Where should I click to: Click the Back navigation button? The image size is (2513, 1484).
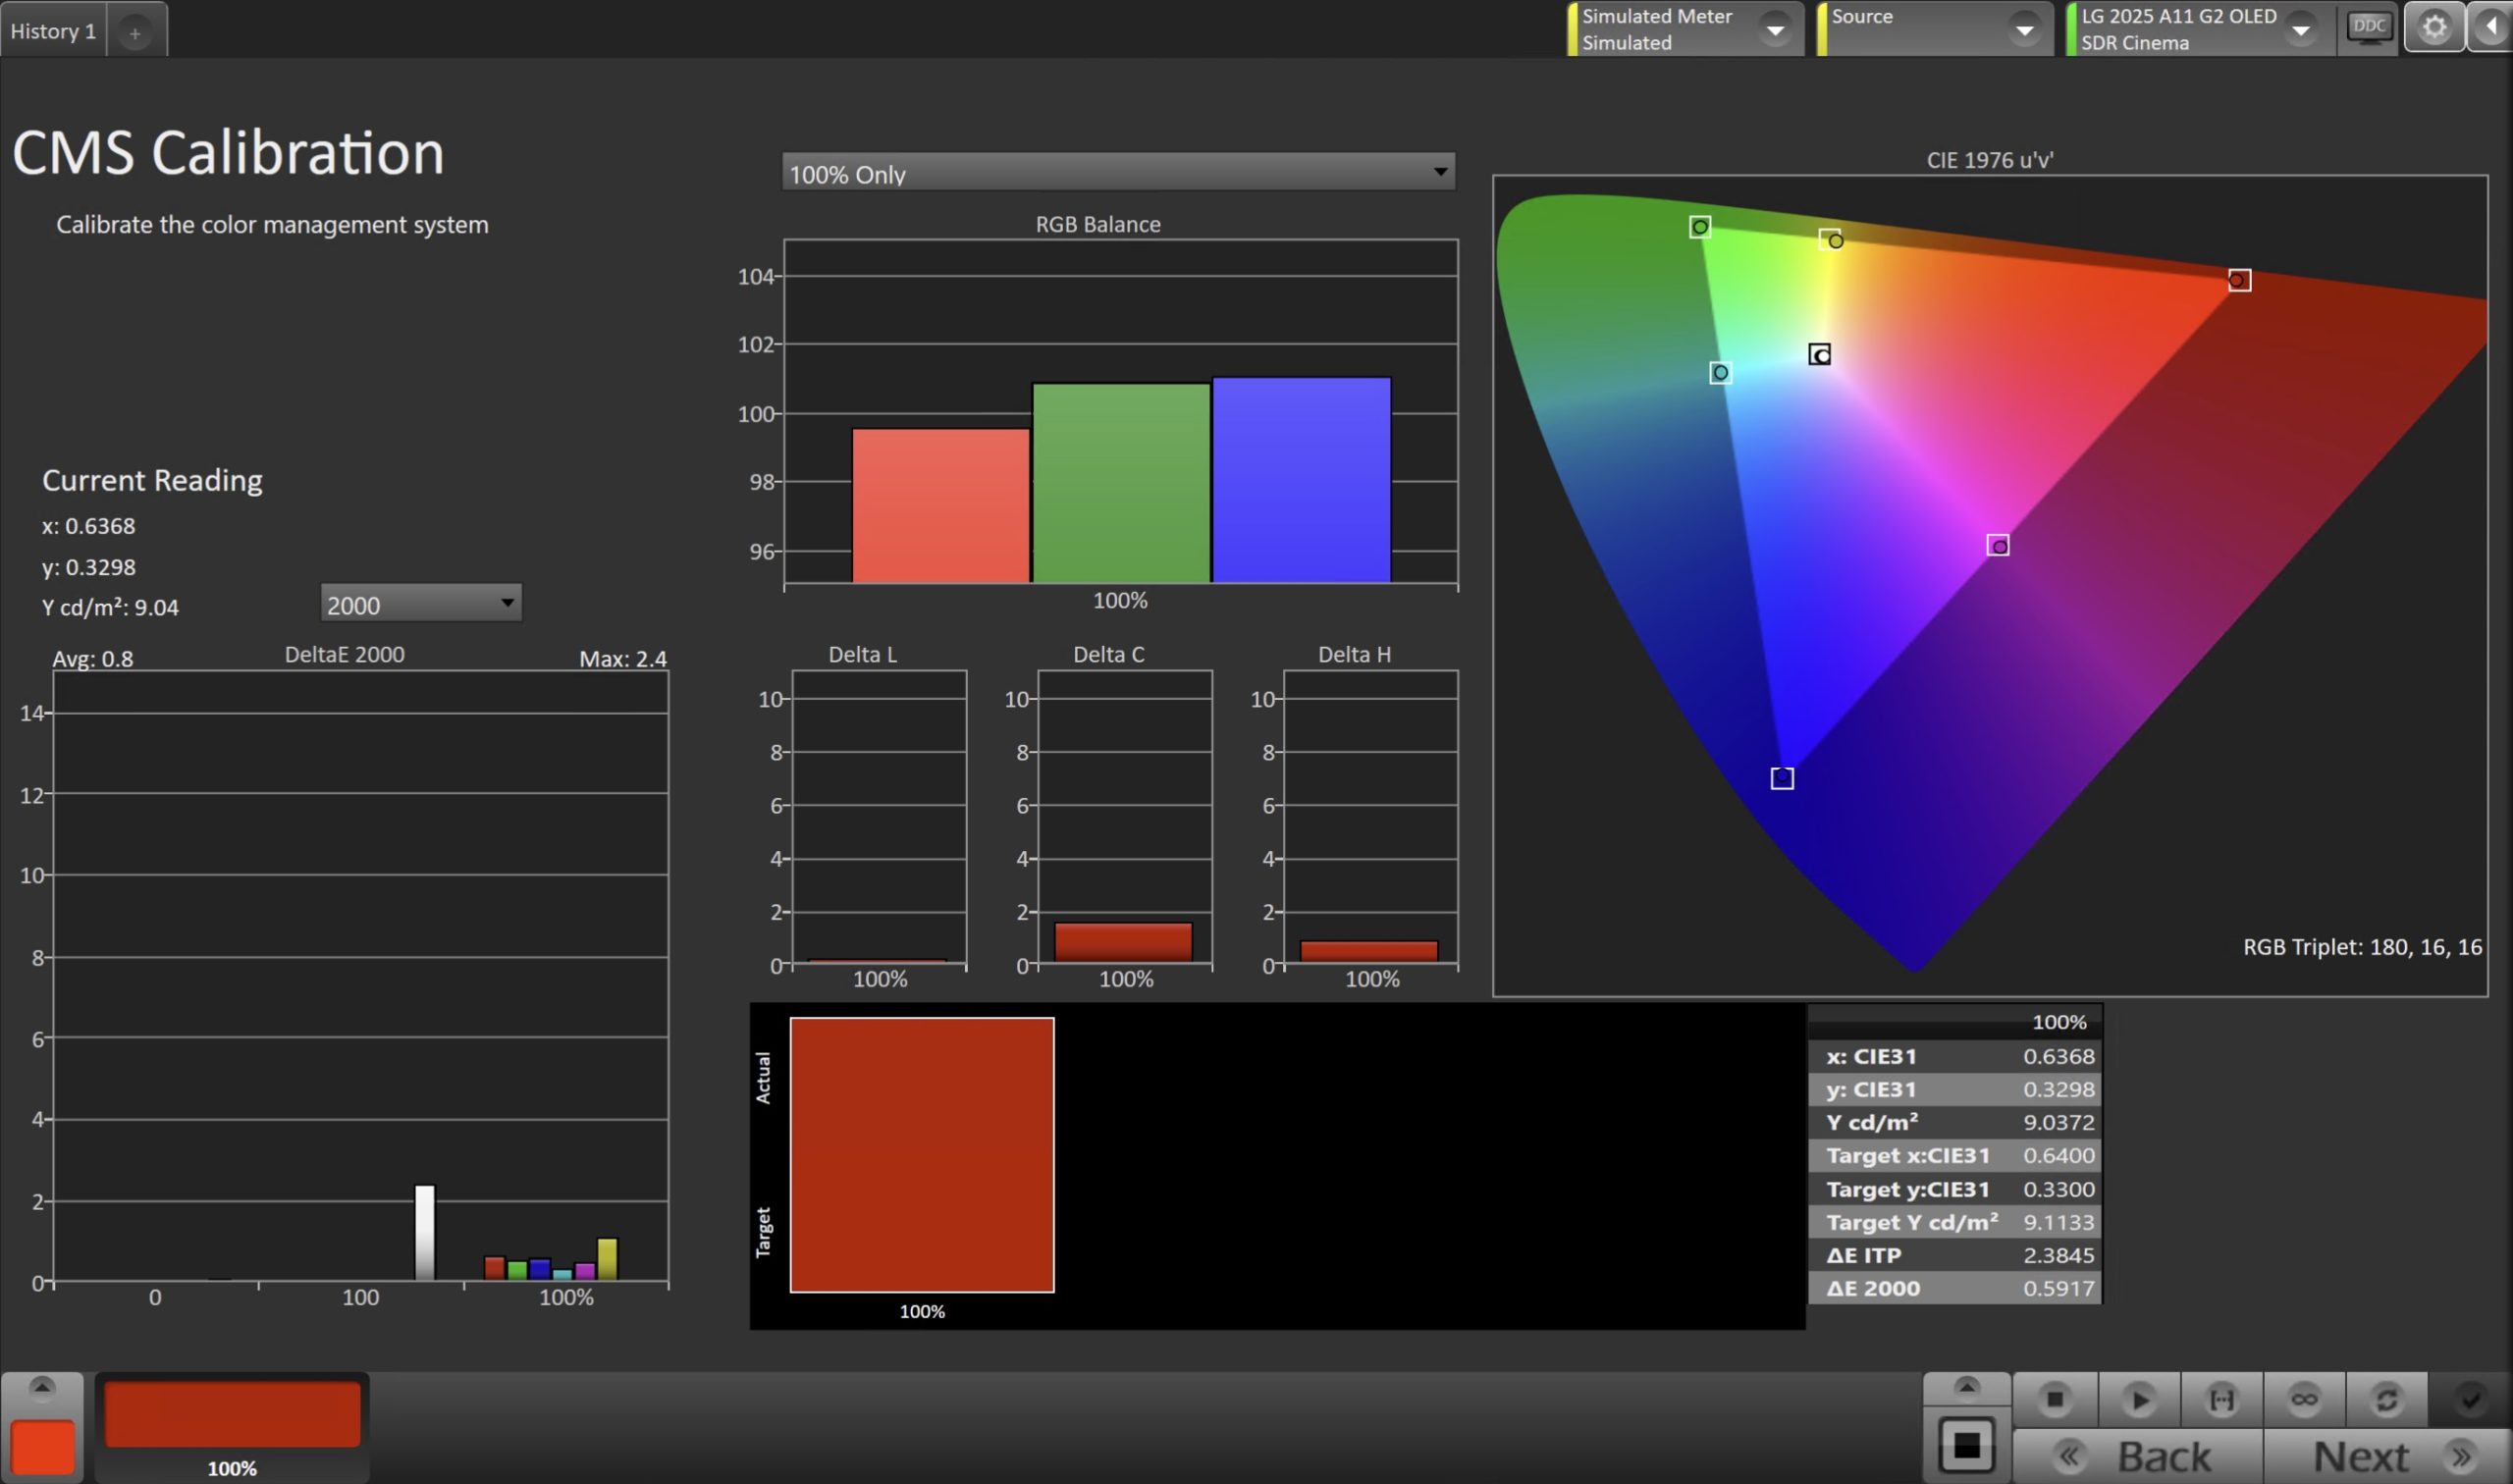[x=2138, y=1456]
